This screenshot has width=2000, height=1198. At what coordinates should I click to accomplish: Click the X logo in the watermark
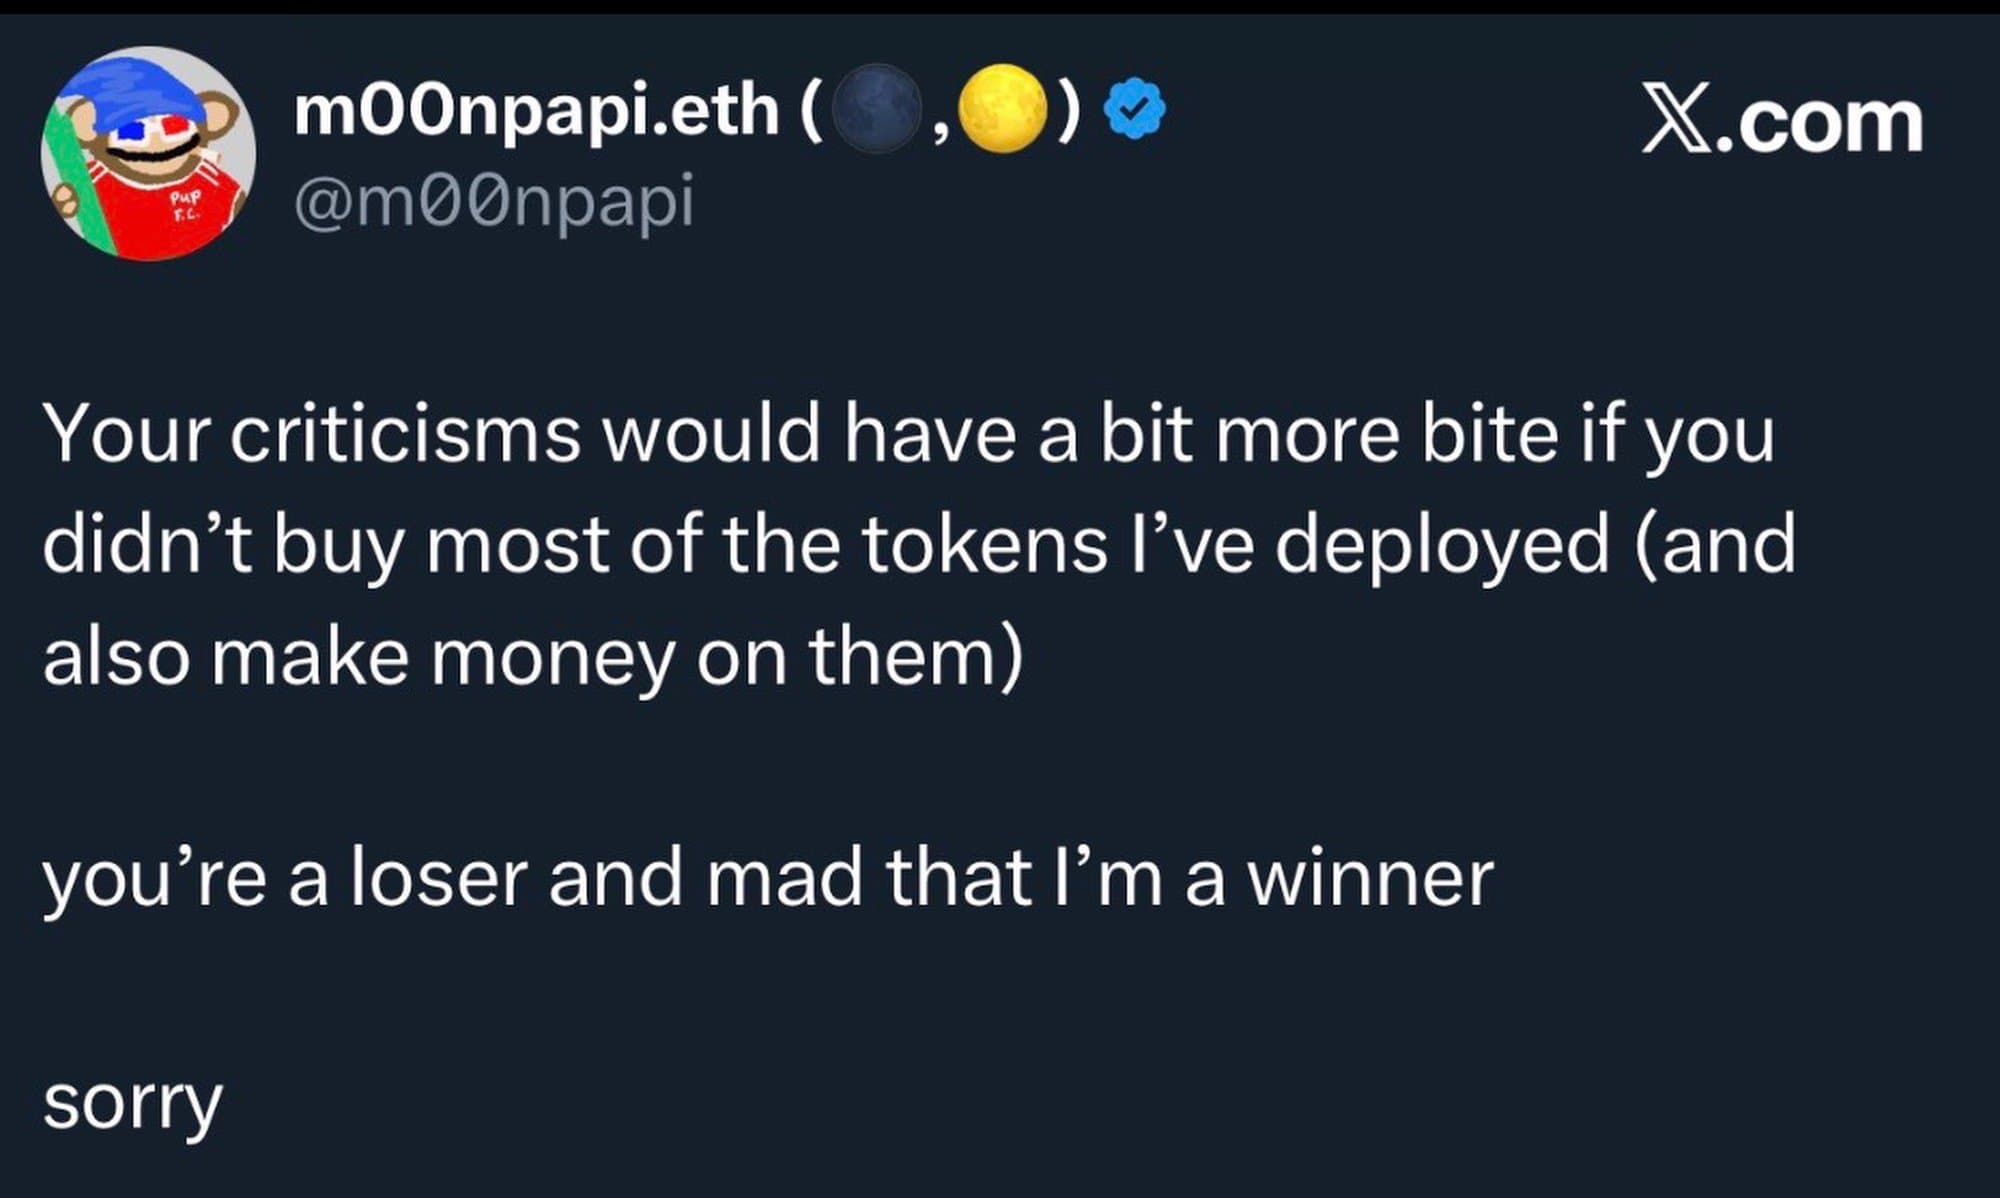pyautogui.click(x=1674, y=124)
